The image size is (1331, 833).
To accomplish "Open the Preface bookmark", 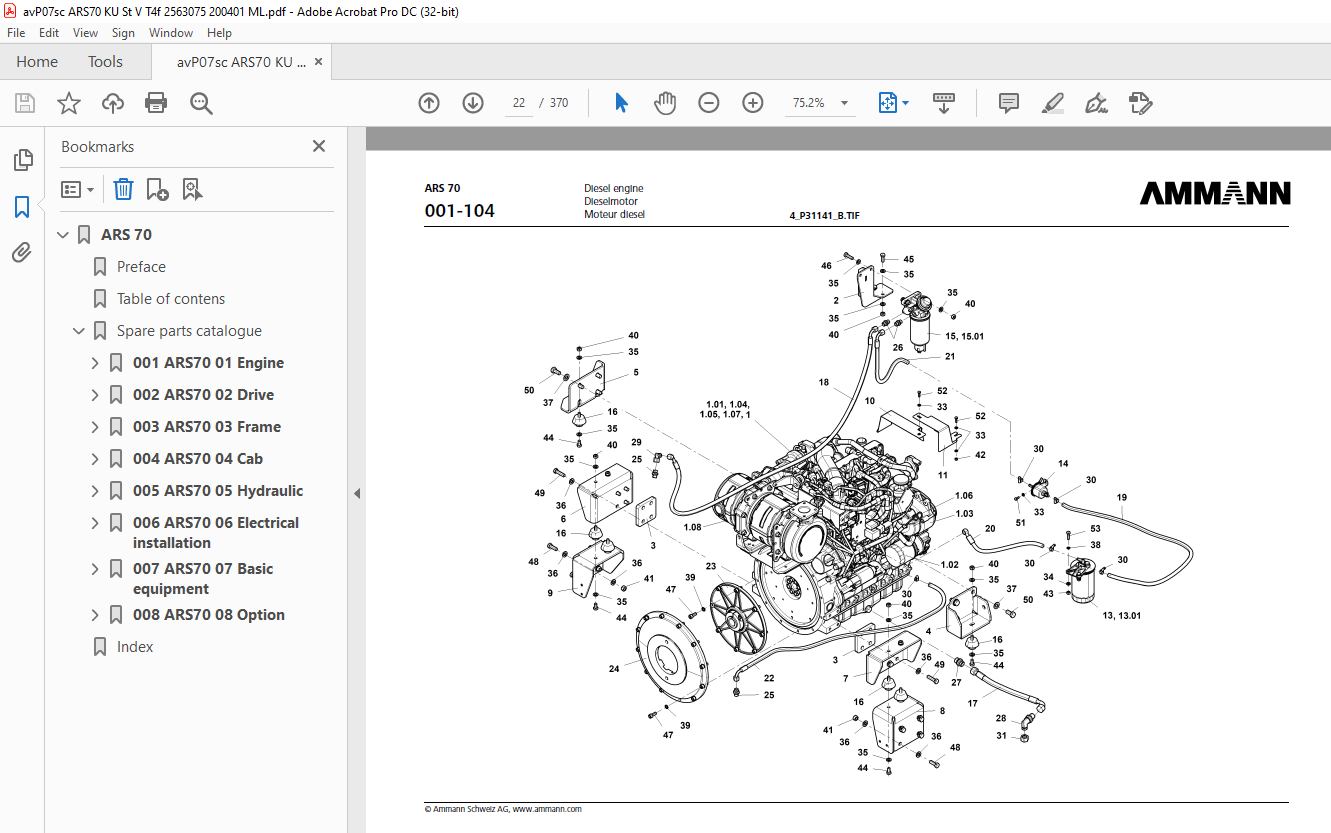I will click(x=141, y=267).
